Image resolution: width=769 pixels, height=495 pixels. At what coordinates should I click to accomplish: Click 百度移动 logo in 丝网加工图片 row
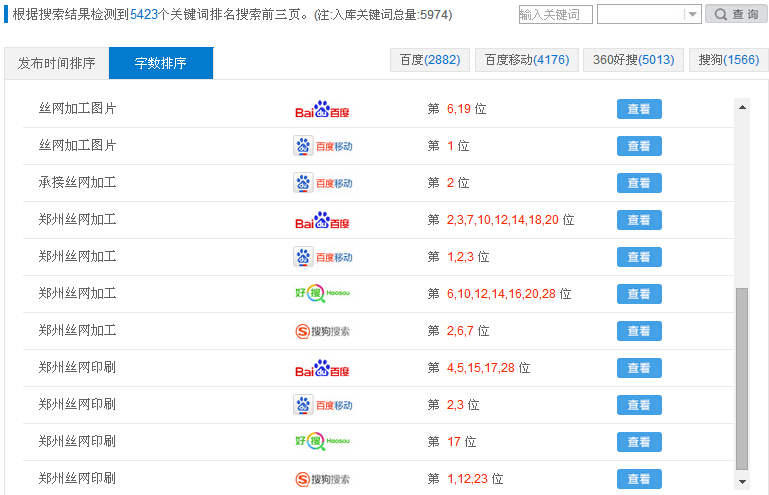tap(323, 146)
